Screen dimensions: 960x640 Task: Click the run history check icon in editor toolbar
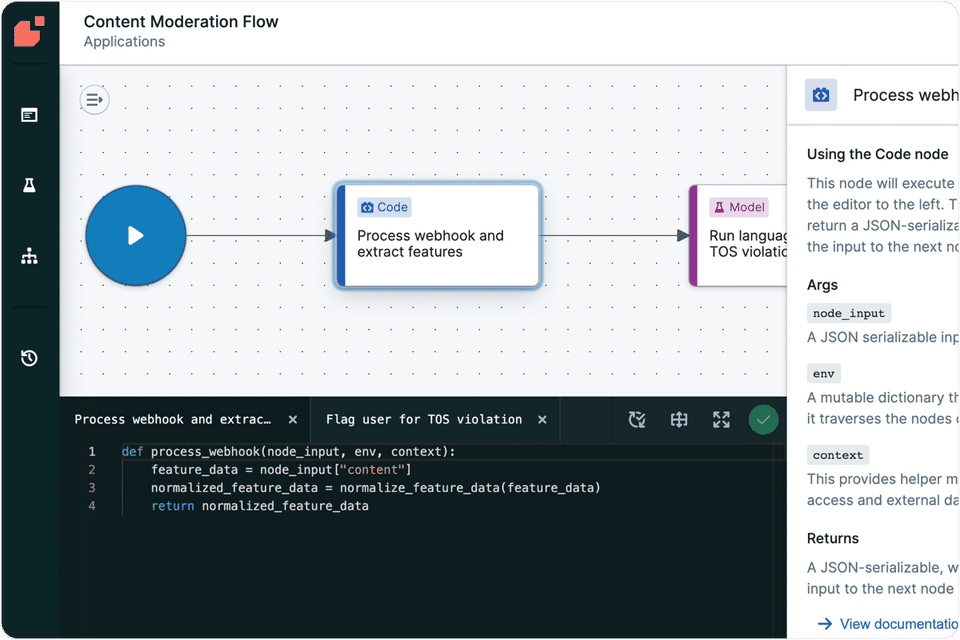tap(637, 420)
